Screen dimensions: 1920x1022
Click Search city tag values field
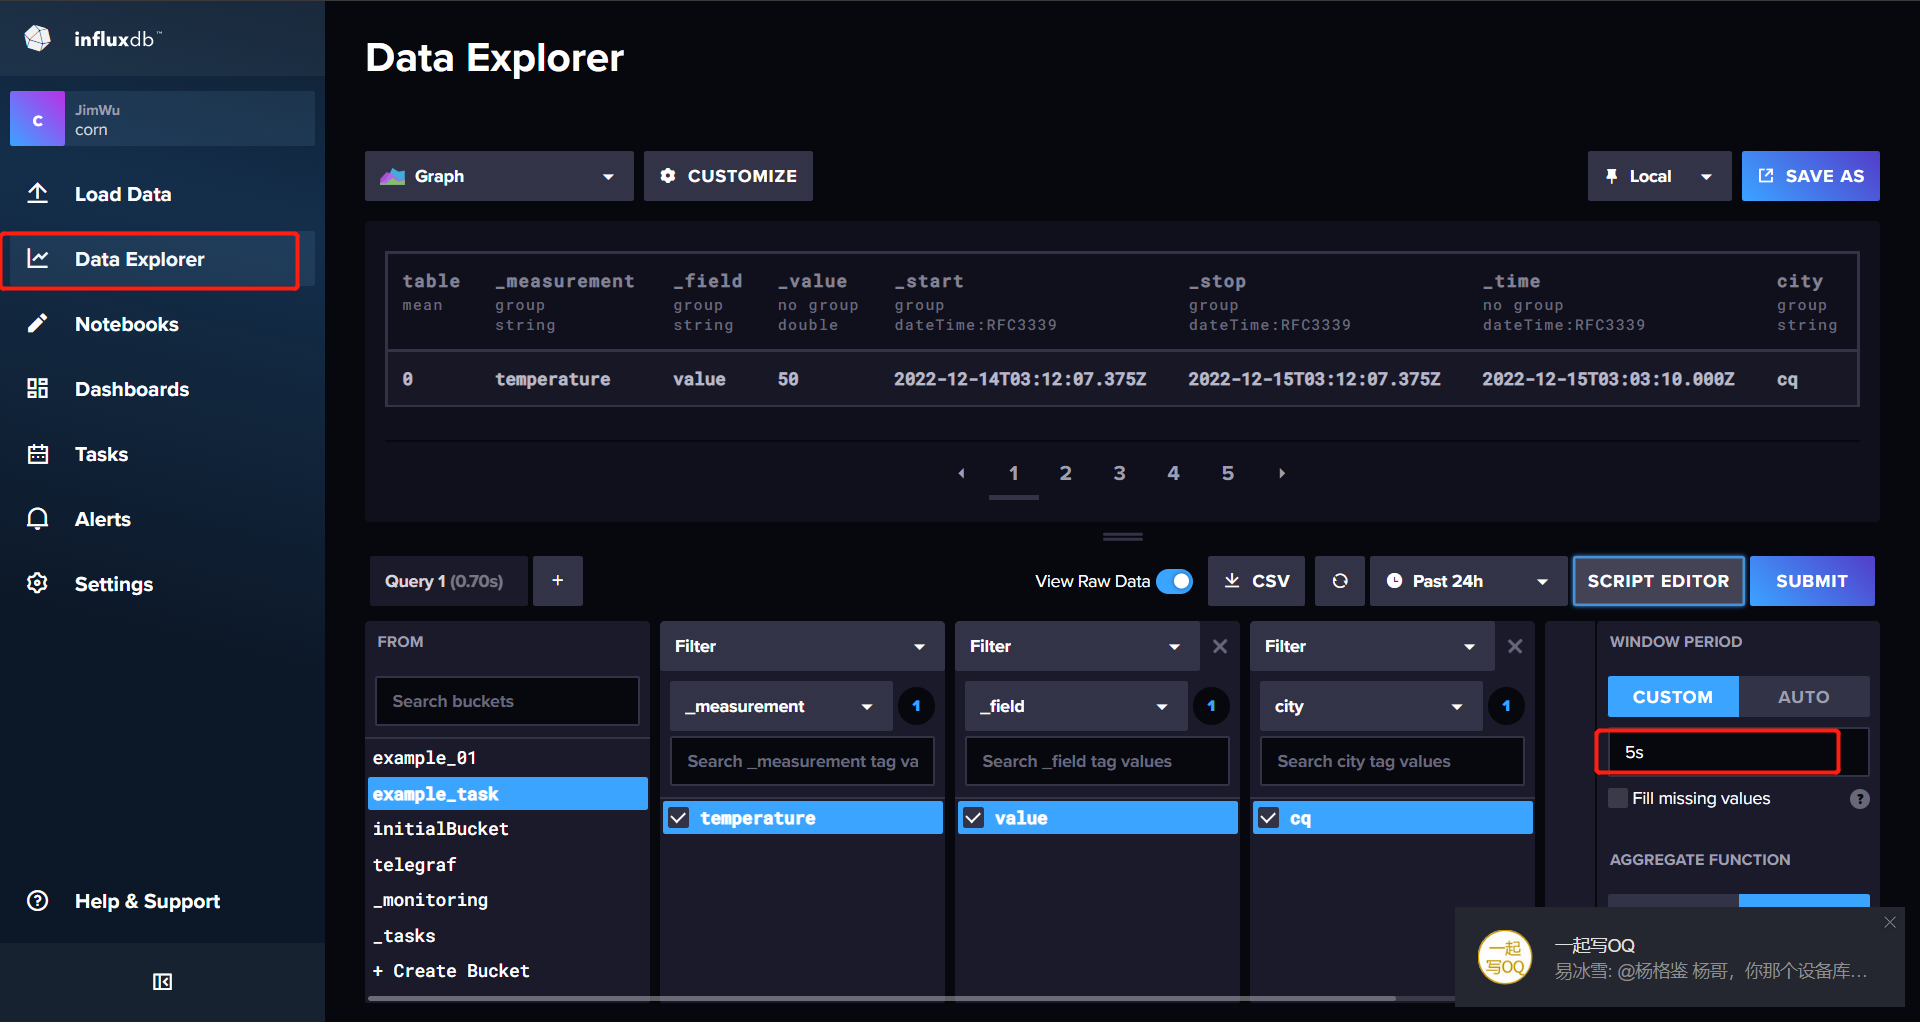coord(1392,761)
